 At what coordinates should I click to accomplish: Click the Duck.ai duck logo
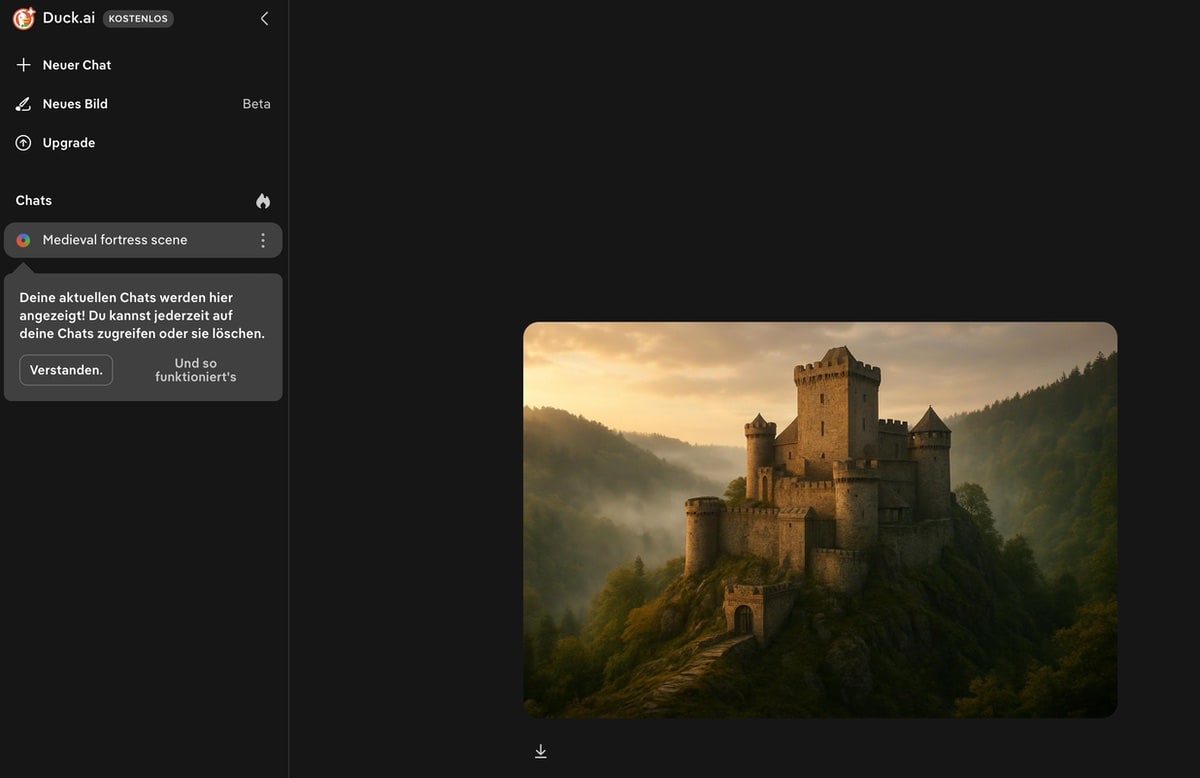tap(24, 18)
